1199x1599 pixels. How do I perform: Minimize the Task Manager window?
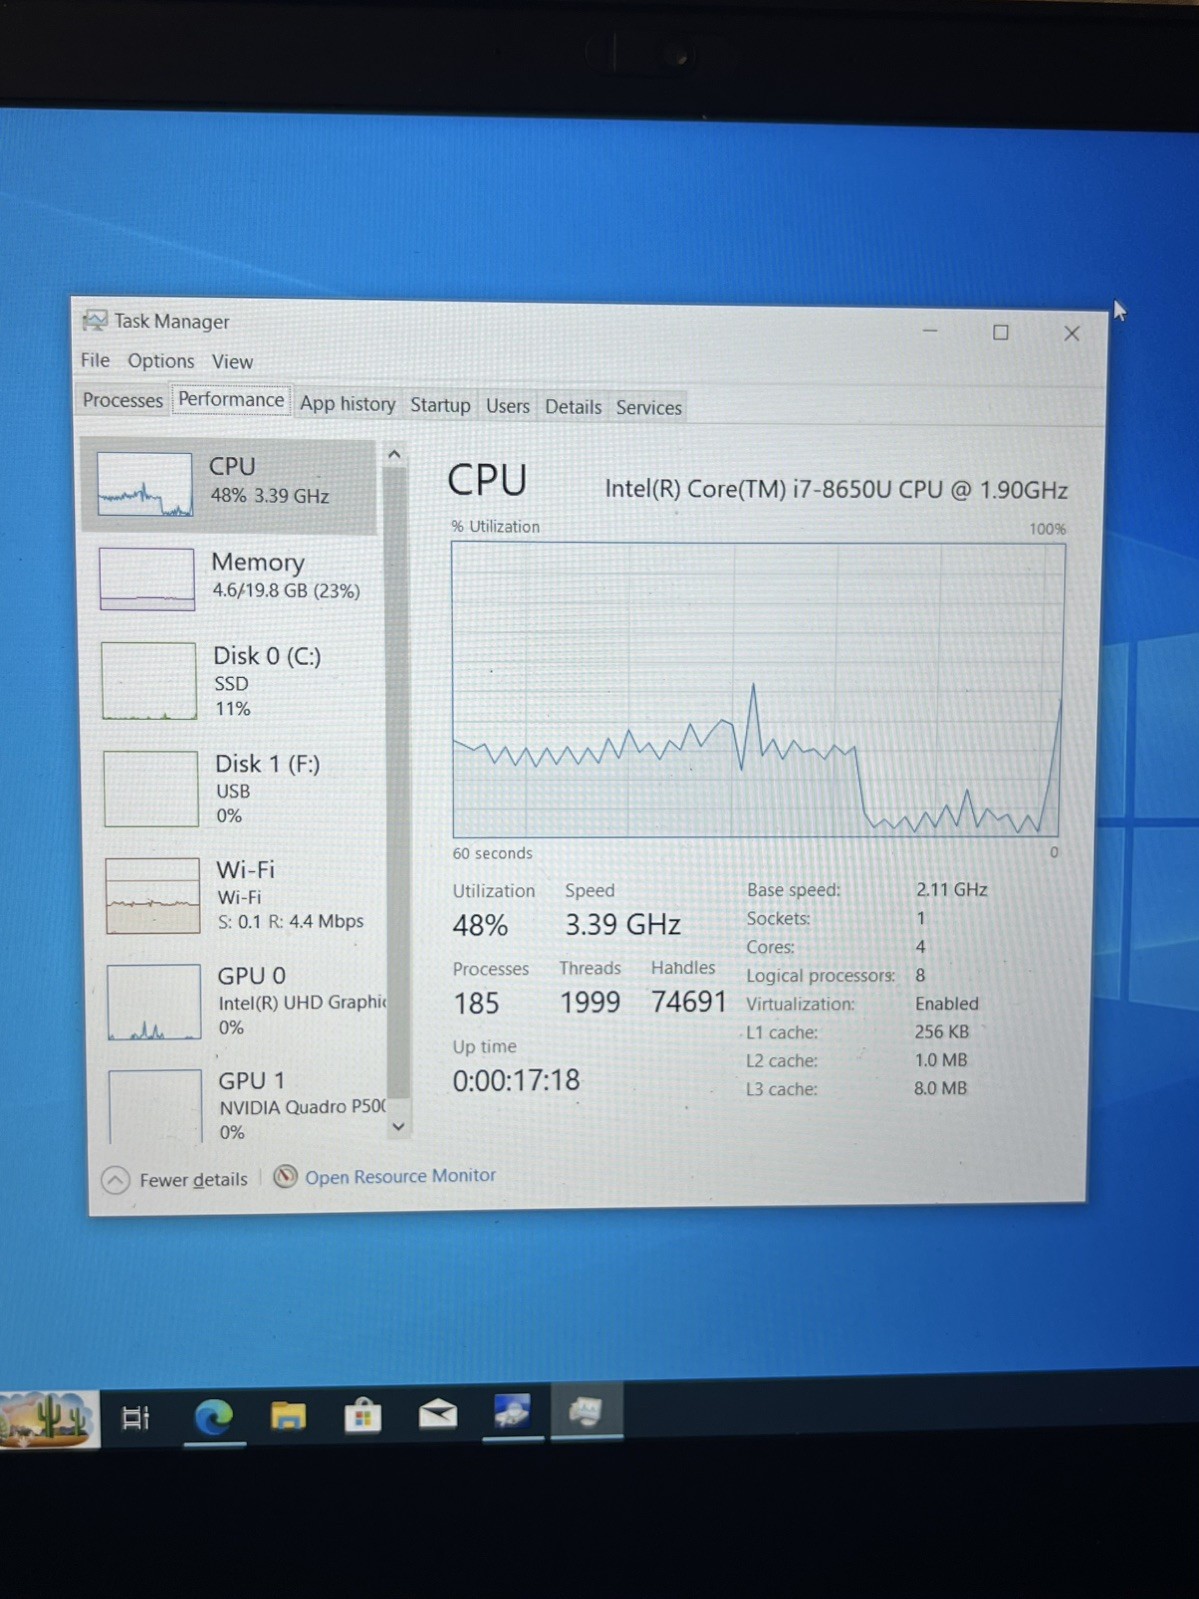(930, 331)
